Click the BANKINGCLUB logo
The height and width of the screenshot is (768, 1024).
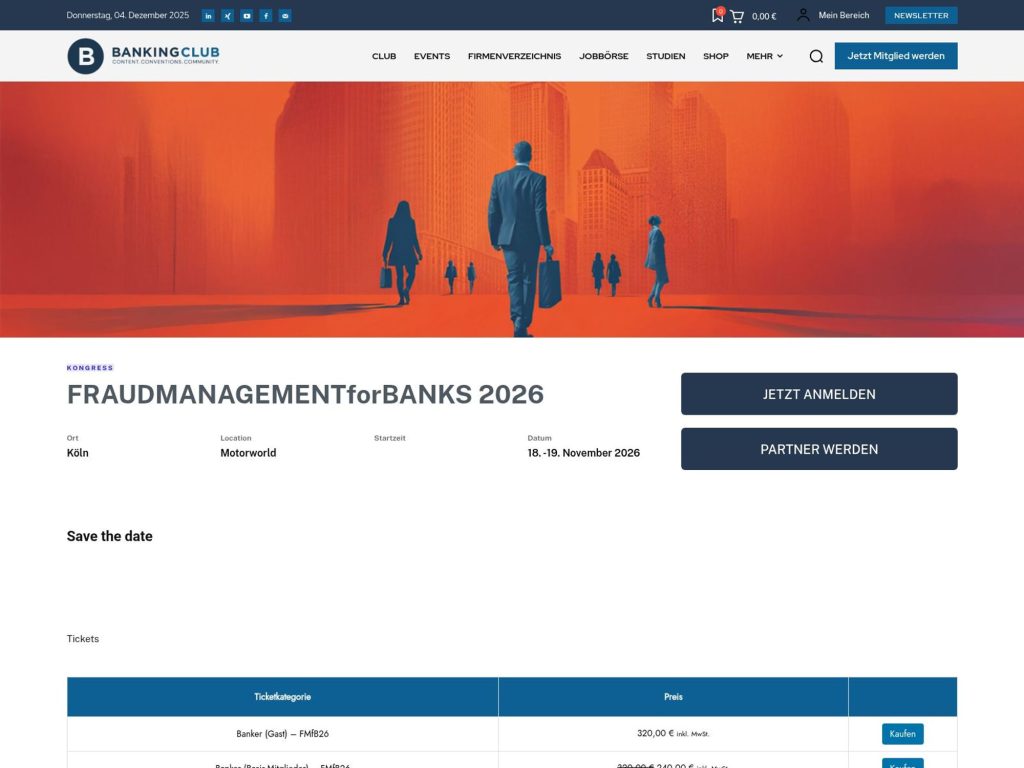point(142,55)
